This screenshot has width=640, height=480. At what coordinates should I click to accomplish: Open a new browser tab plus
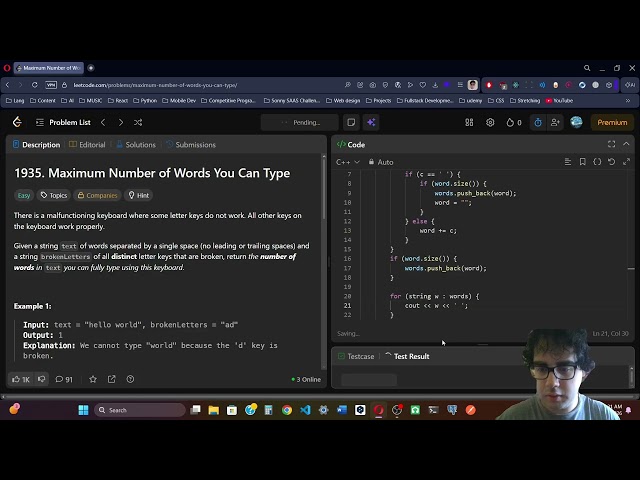click(x=91, y=68)
